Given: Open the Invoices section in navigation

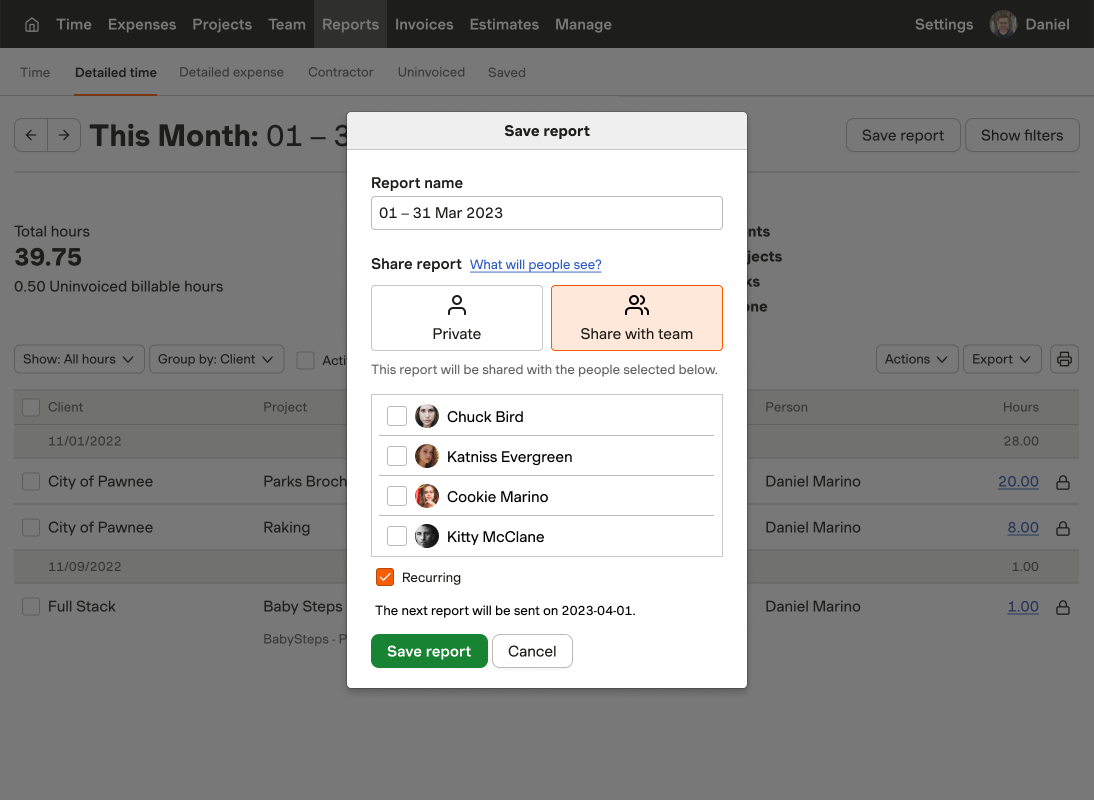Looking at the screenshot, I should pos(424,24).
